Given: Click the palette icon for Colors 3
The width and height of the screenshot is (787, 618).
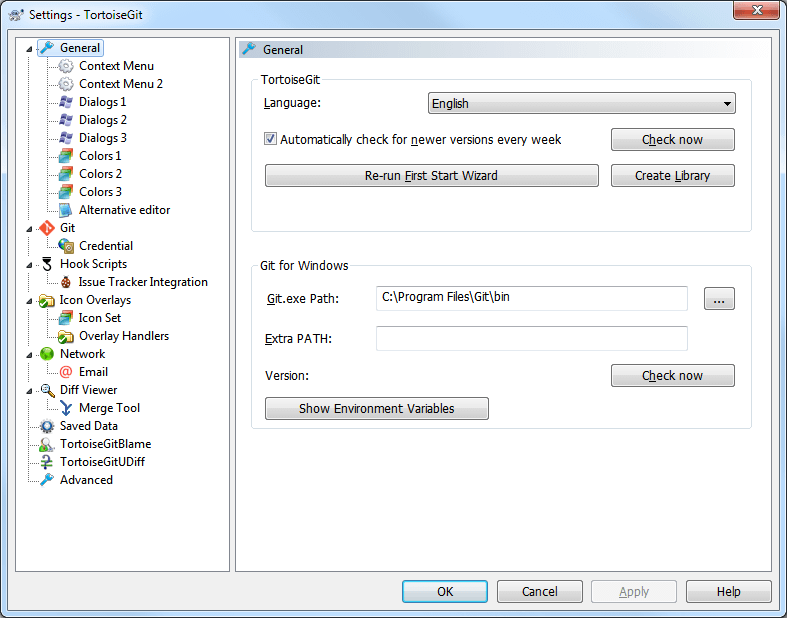Looking at the screenshot, I should pyautogui.click(x=66, y=192).
